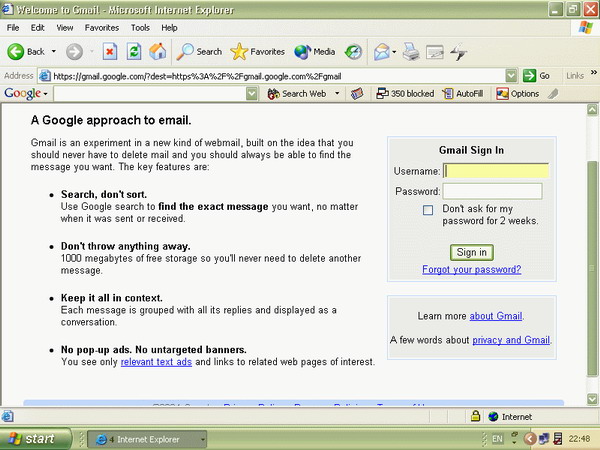
Task: Click the Edit page toolbar icon
Action: coord(435,52)
